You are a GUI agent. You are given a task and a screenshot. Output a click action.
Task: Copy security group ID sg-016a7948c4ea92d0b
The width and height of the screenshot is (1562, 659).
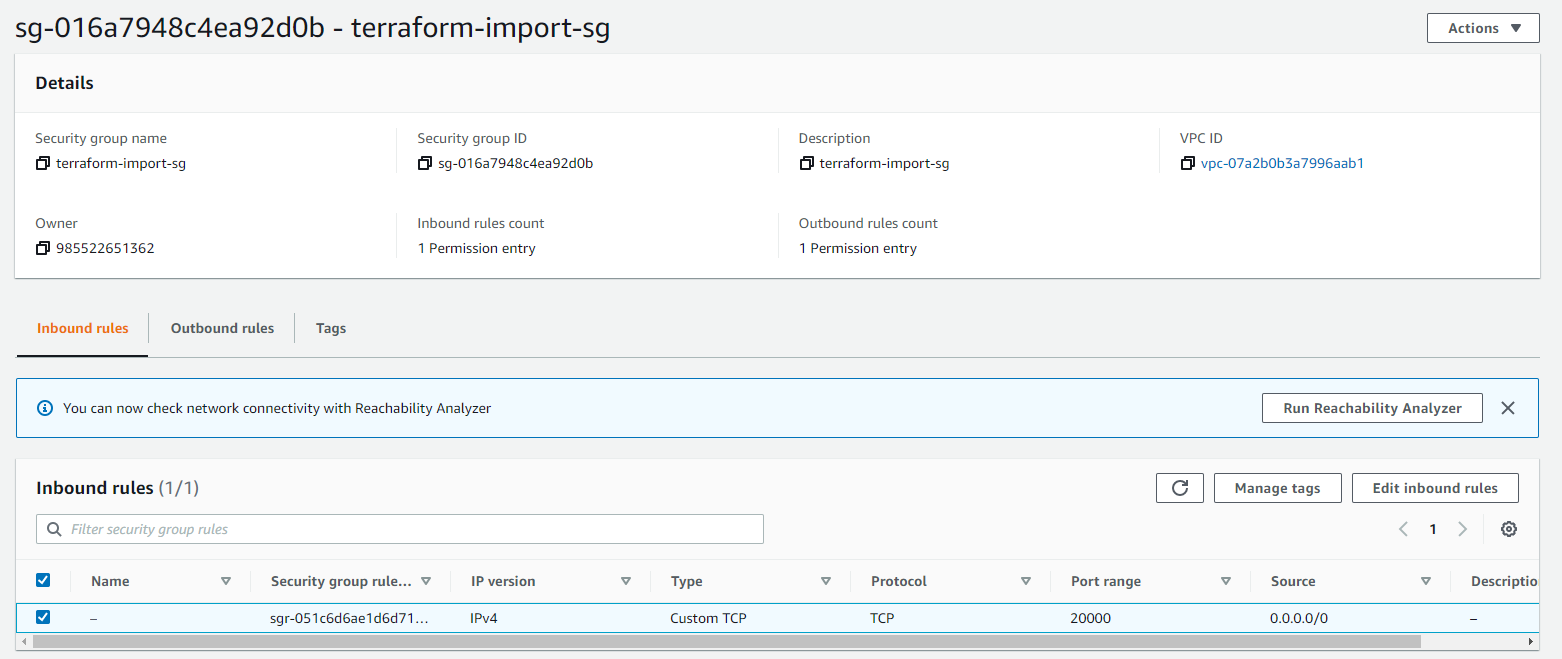coord(424,163)
